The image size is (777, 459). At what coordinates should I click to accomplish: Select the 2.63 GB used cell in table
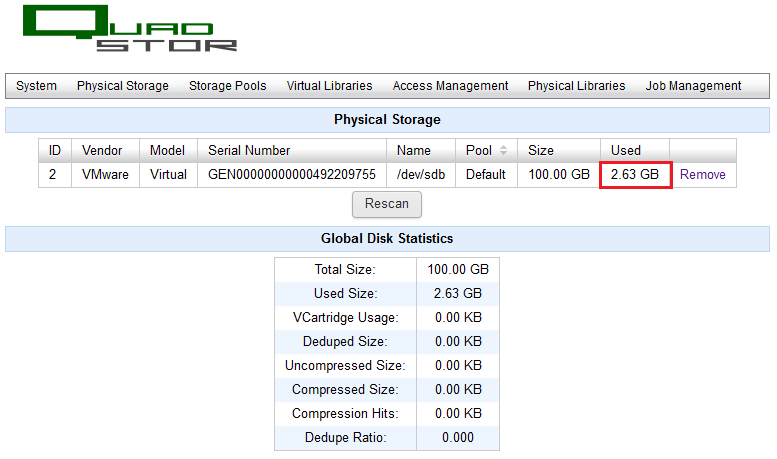tap(635, 174)
